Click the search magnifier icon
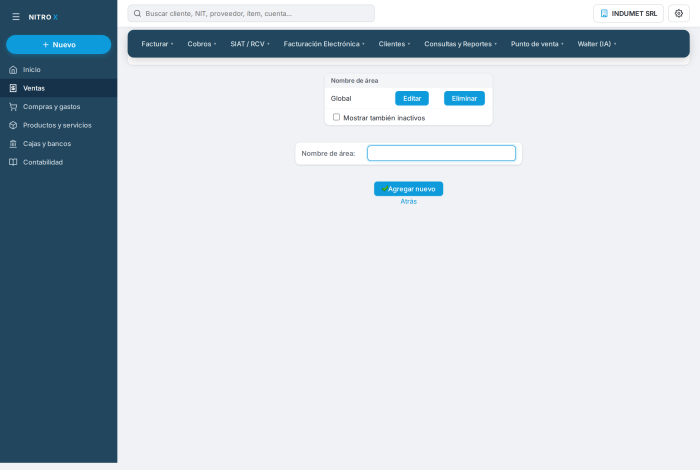 138,13
